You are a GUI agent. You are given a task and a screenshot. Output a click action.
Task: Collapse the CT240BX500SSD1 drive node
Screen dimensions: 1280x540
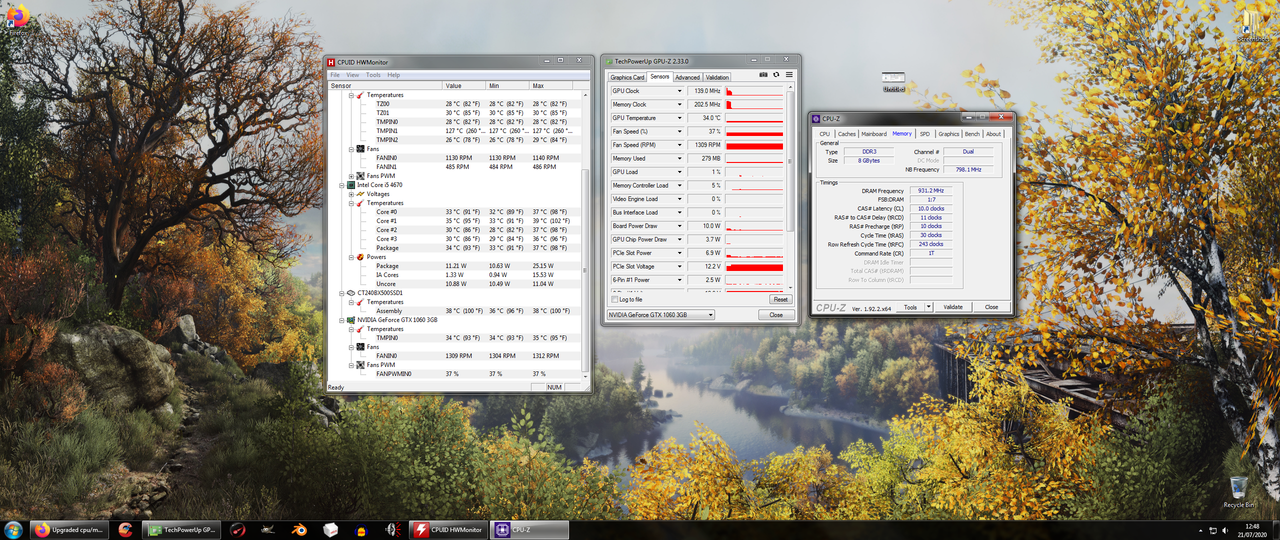(343, 293)
